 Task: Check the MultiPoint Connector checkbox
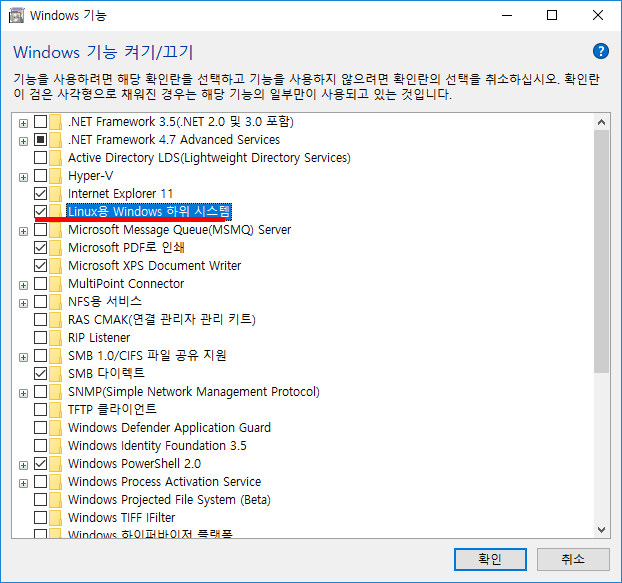pos(40,284)
